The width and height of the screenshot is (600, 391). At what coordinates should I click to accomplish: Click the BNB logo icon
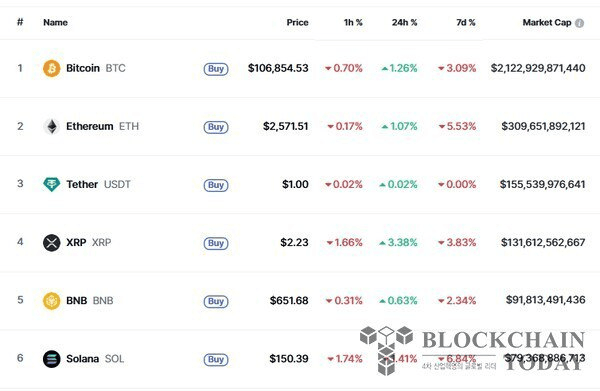coord(51,301)
